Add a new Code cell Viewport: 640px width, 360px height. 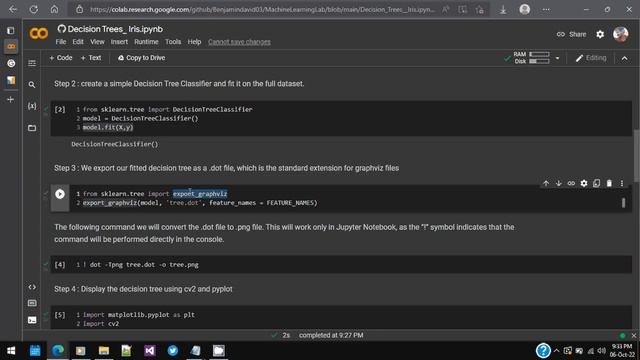point(61,58)
